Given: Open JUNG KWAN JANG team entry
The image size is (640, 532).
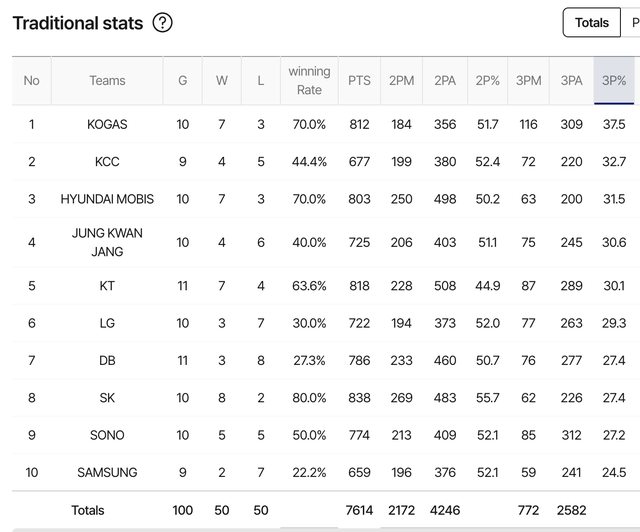Looking at the screenshot, I should [x=107, y=242].
